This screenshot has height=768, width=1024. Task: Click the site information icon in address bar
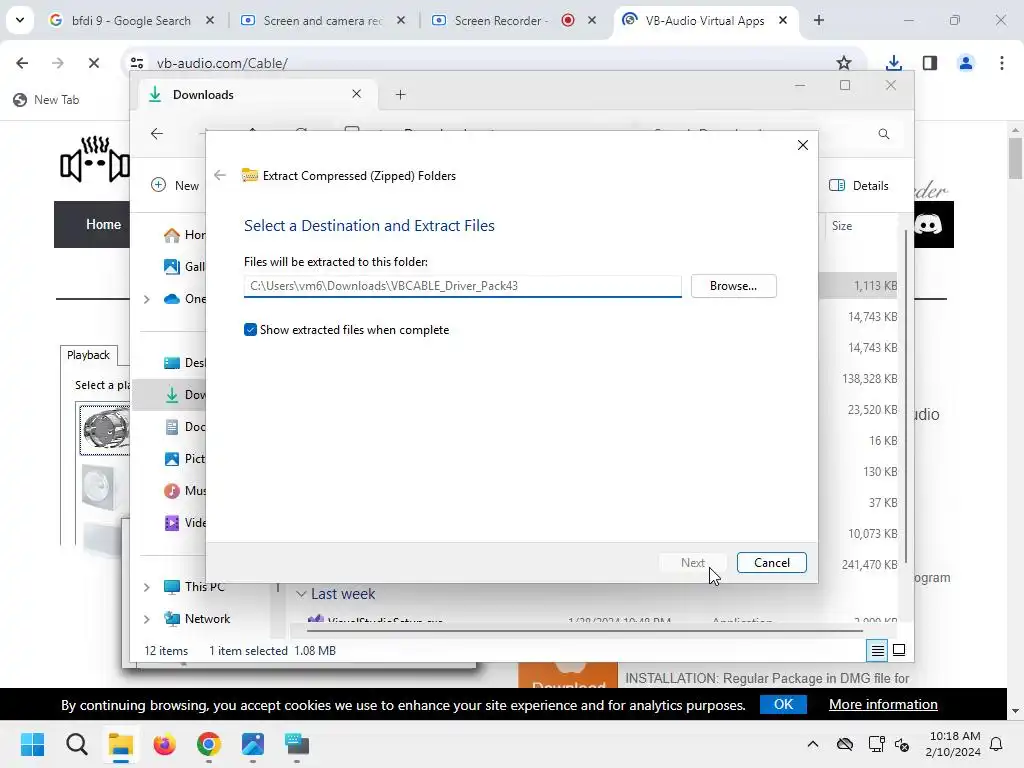point(137,63)
